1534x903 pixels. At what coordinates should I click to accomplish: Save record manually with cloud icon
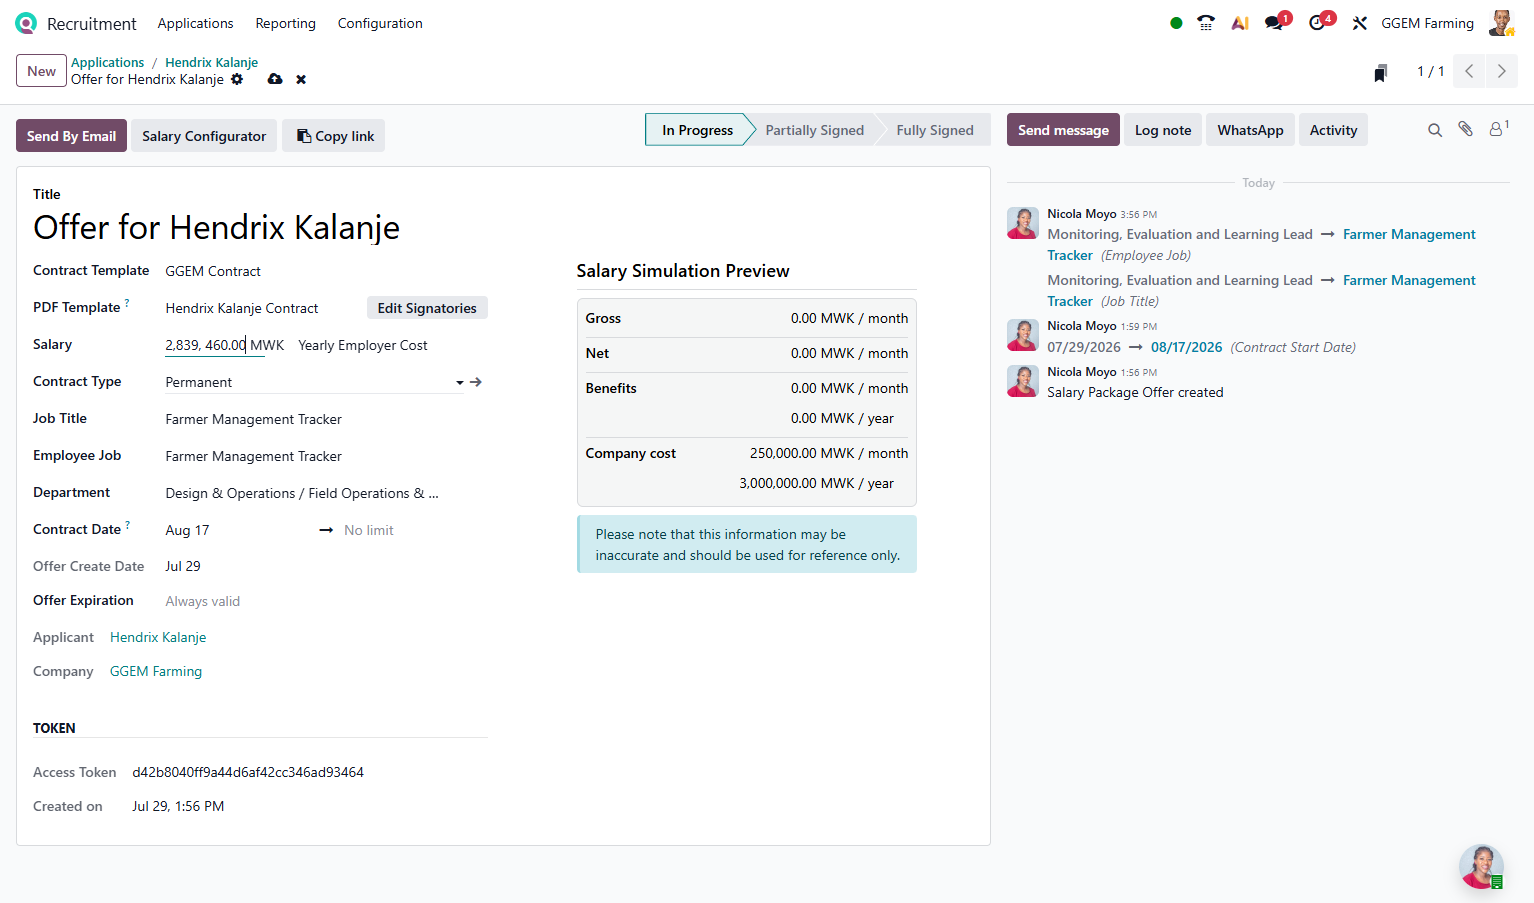tap(275, 79)
